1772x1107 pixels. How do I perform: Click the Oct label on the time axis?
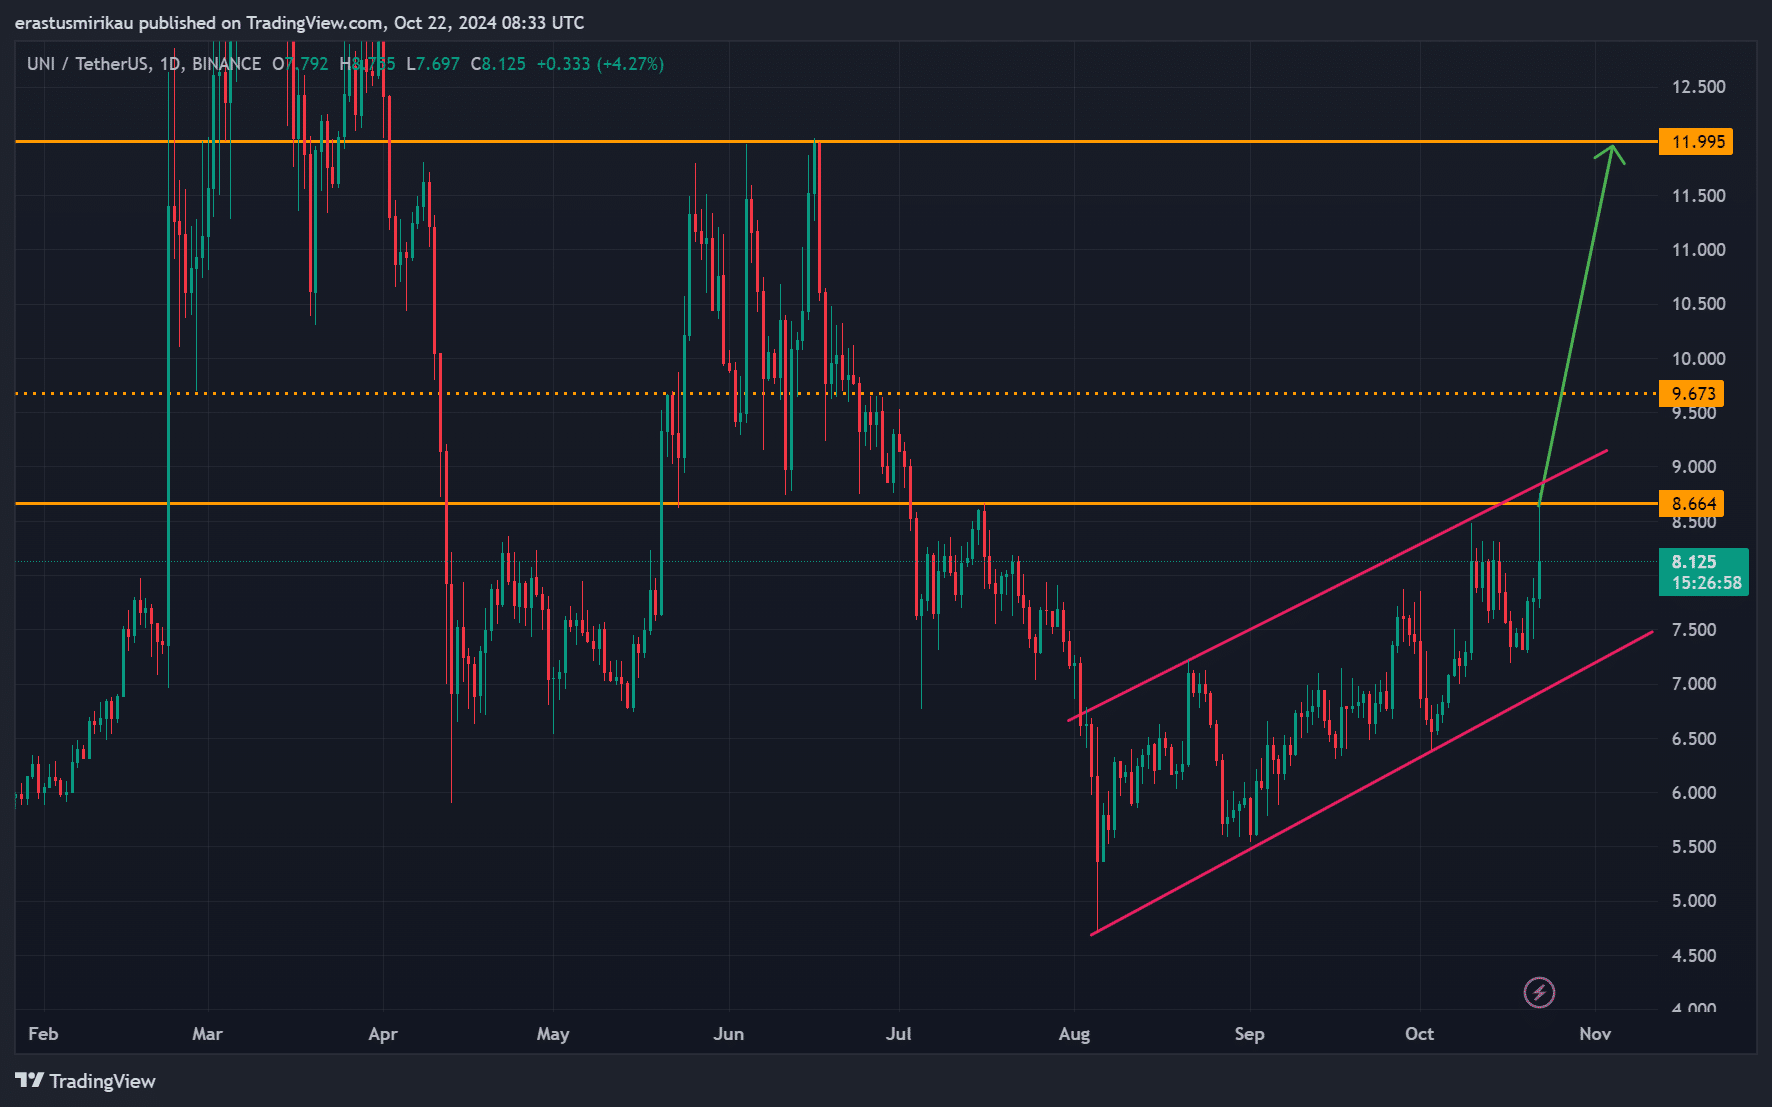coord(1420,1034)
